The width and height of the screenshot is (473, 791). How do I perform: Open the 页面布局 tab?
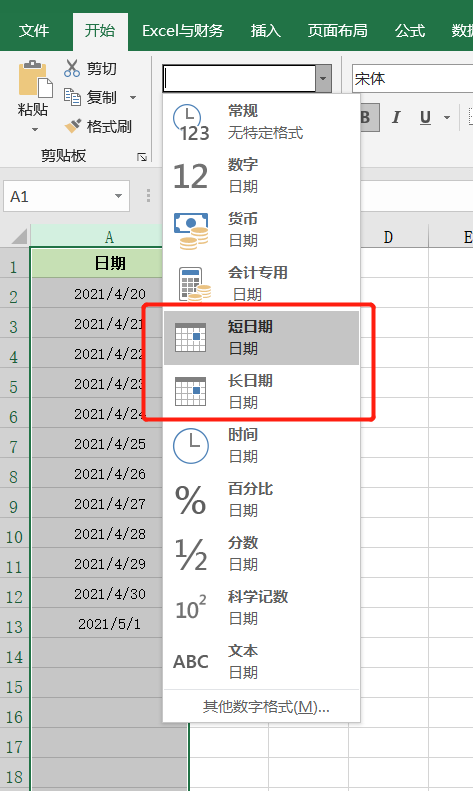[x=337, y=31]
